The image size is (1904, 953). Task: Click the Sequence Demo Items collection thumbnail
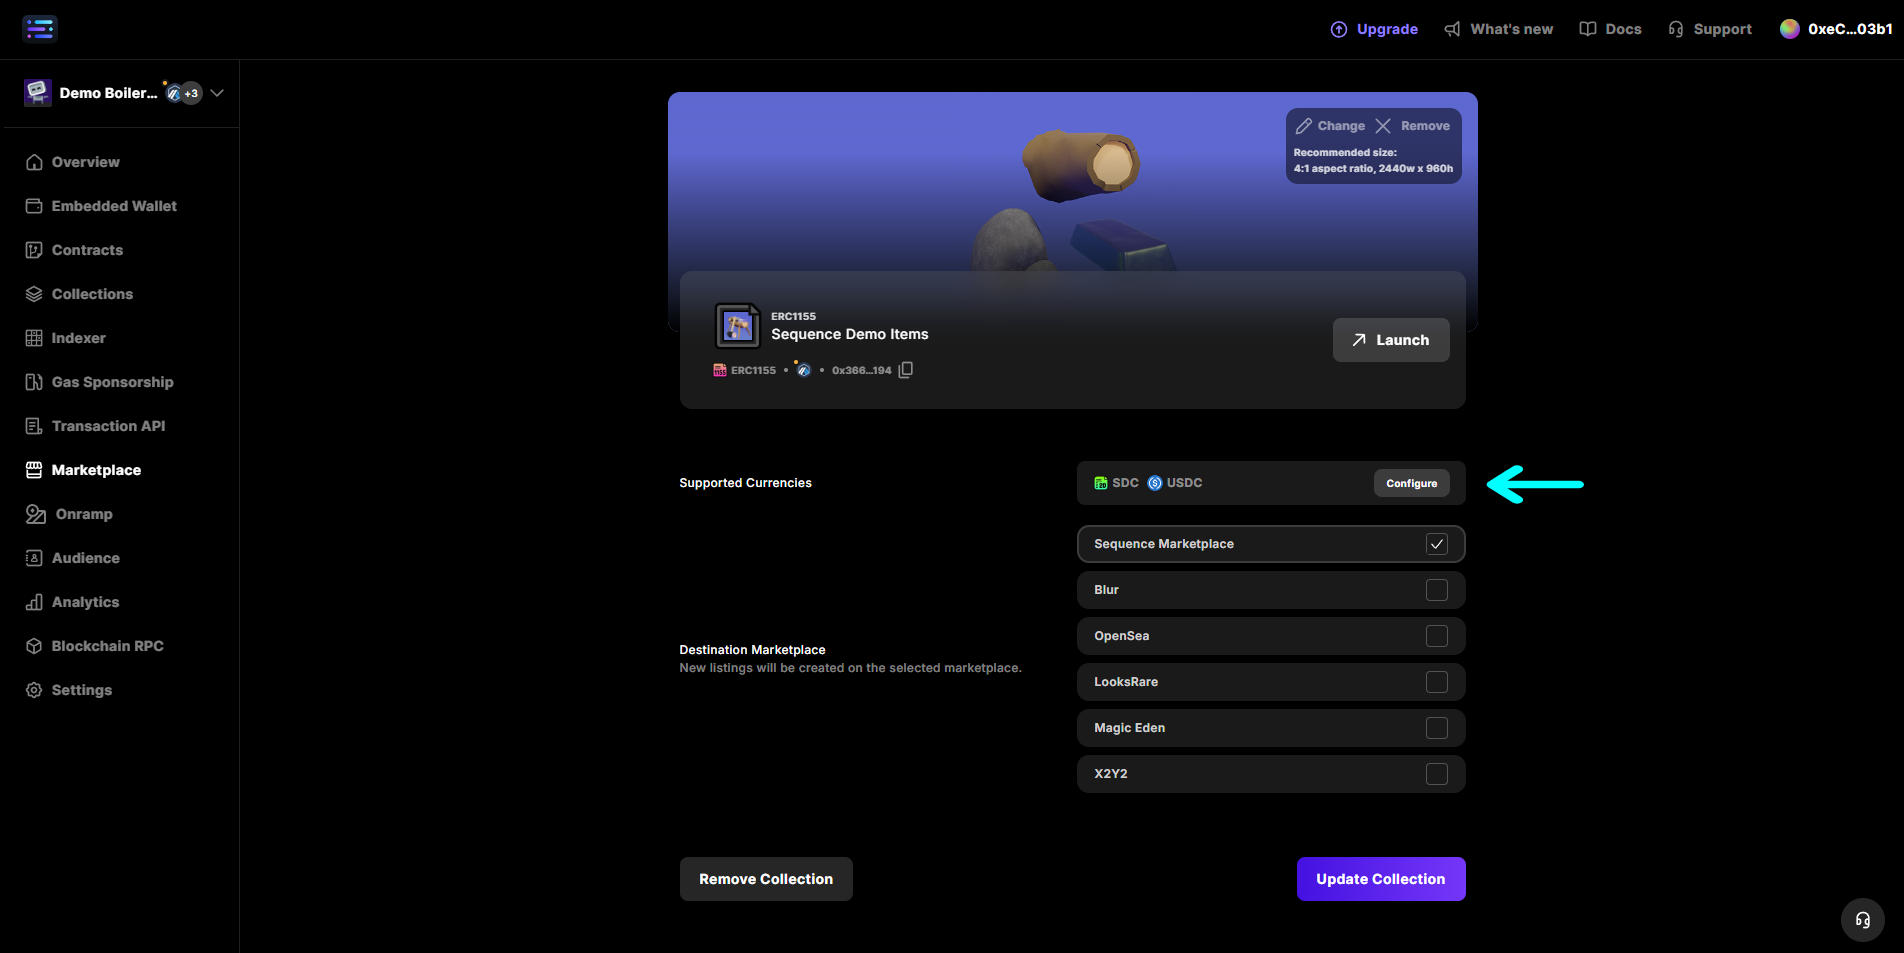point(738,326)
